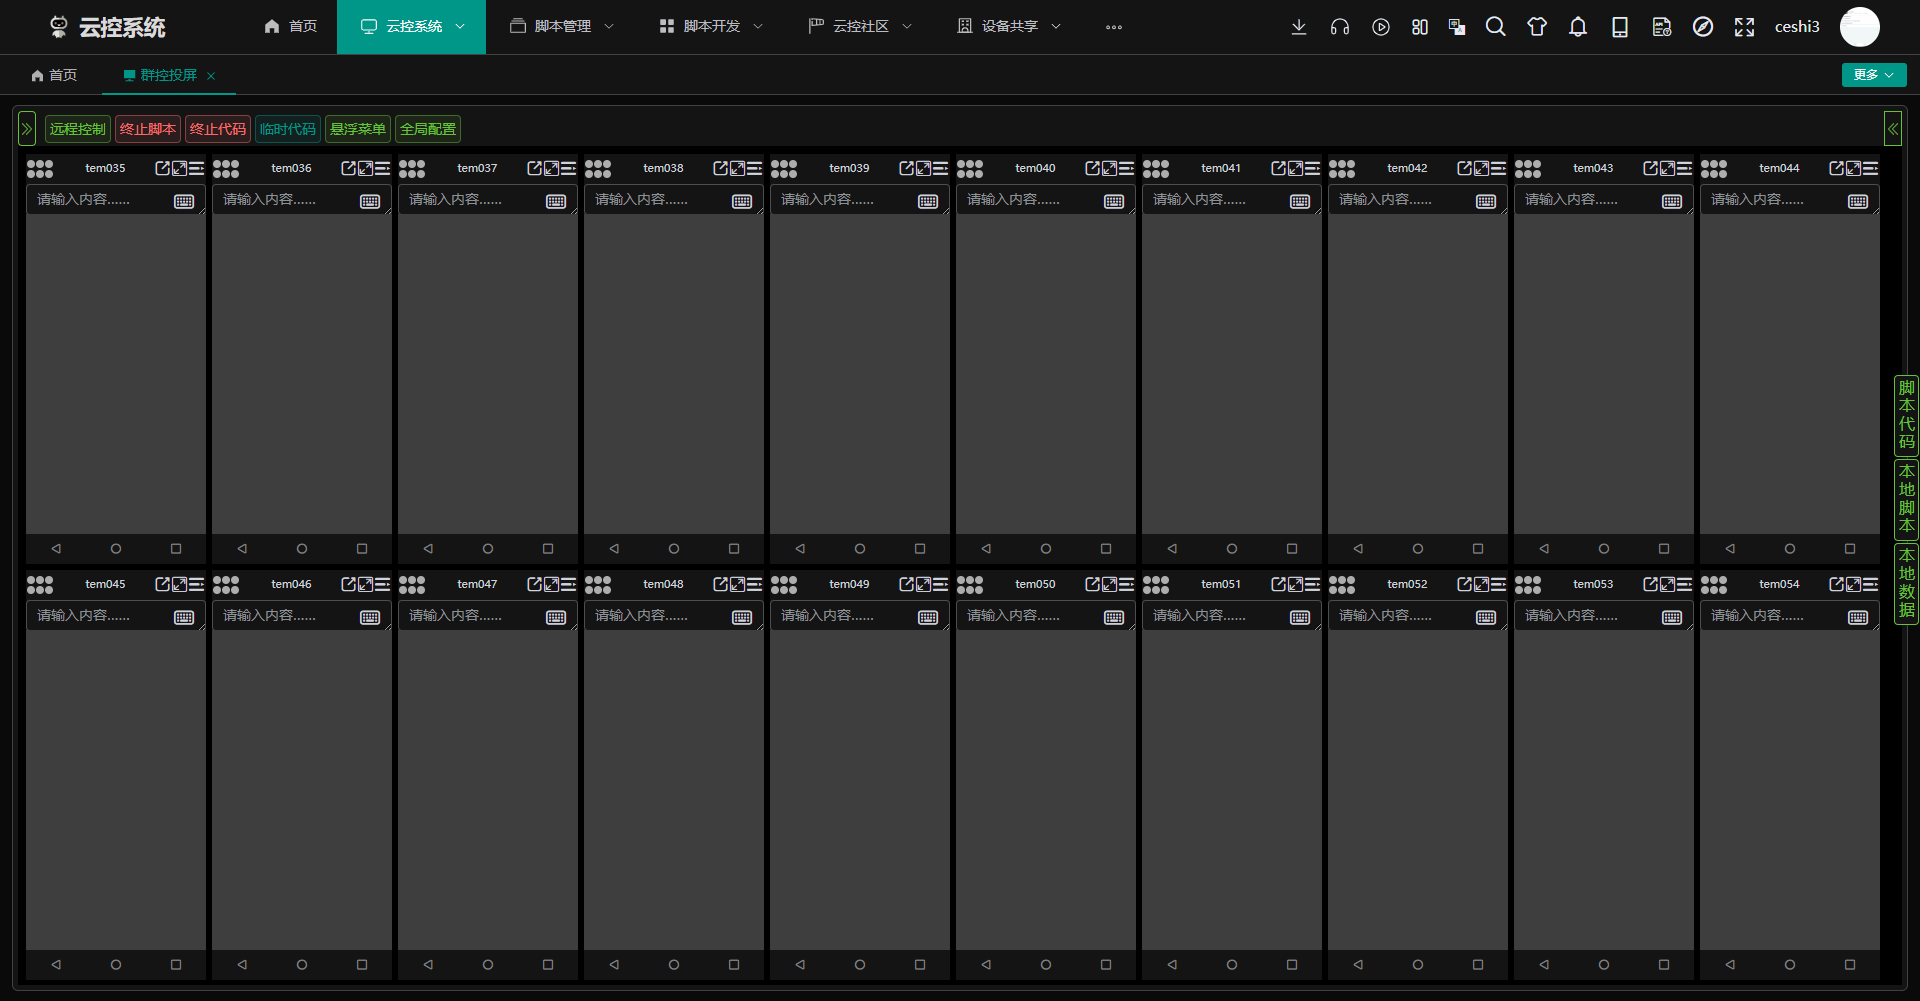Image resolution: width=1920 pixels, height=1001 pixels.
Task: Click the download icon in top bar
Action: tap(1299, 27)
